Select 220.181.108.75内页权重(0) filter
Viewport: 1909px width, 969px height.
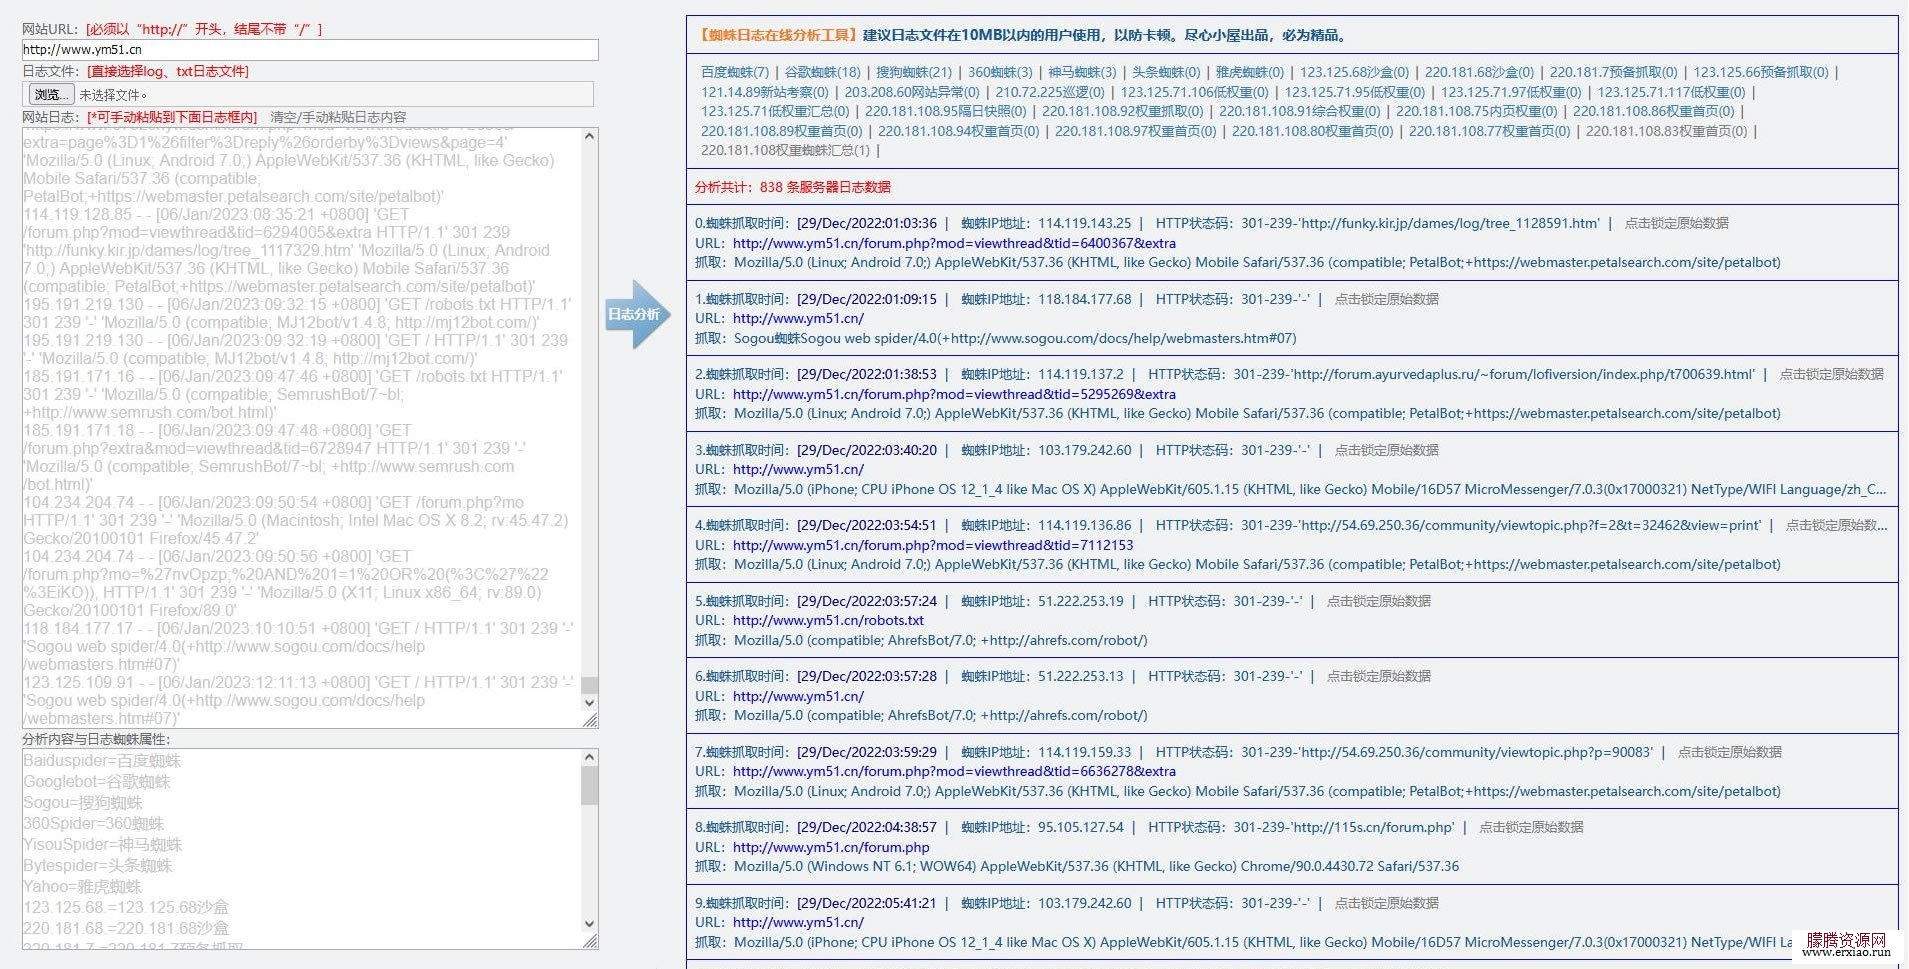(1477, 111)
